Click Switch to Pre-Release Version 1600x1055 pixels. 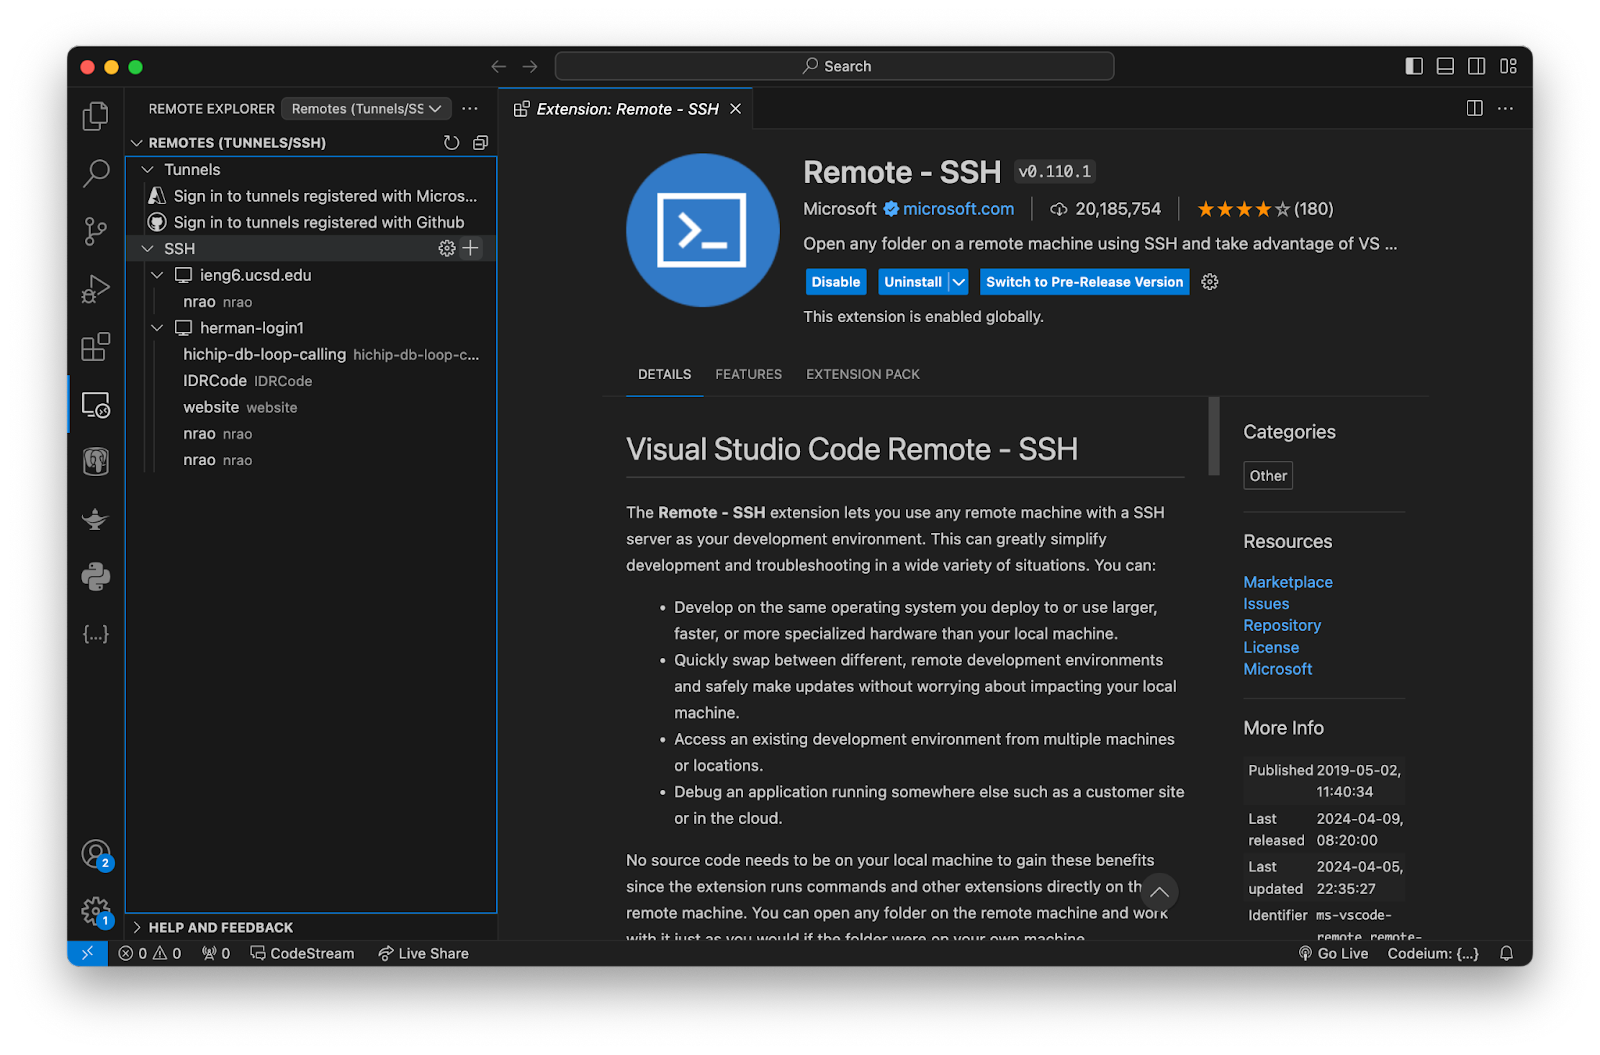pyautogui.click(x=1084, y=282)
